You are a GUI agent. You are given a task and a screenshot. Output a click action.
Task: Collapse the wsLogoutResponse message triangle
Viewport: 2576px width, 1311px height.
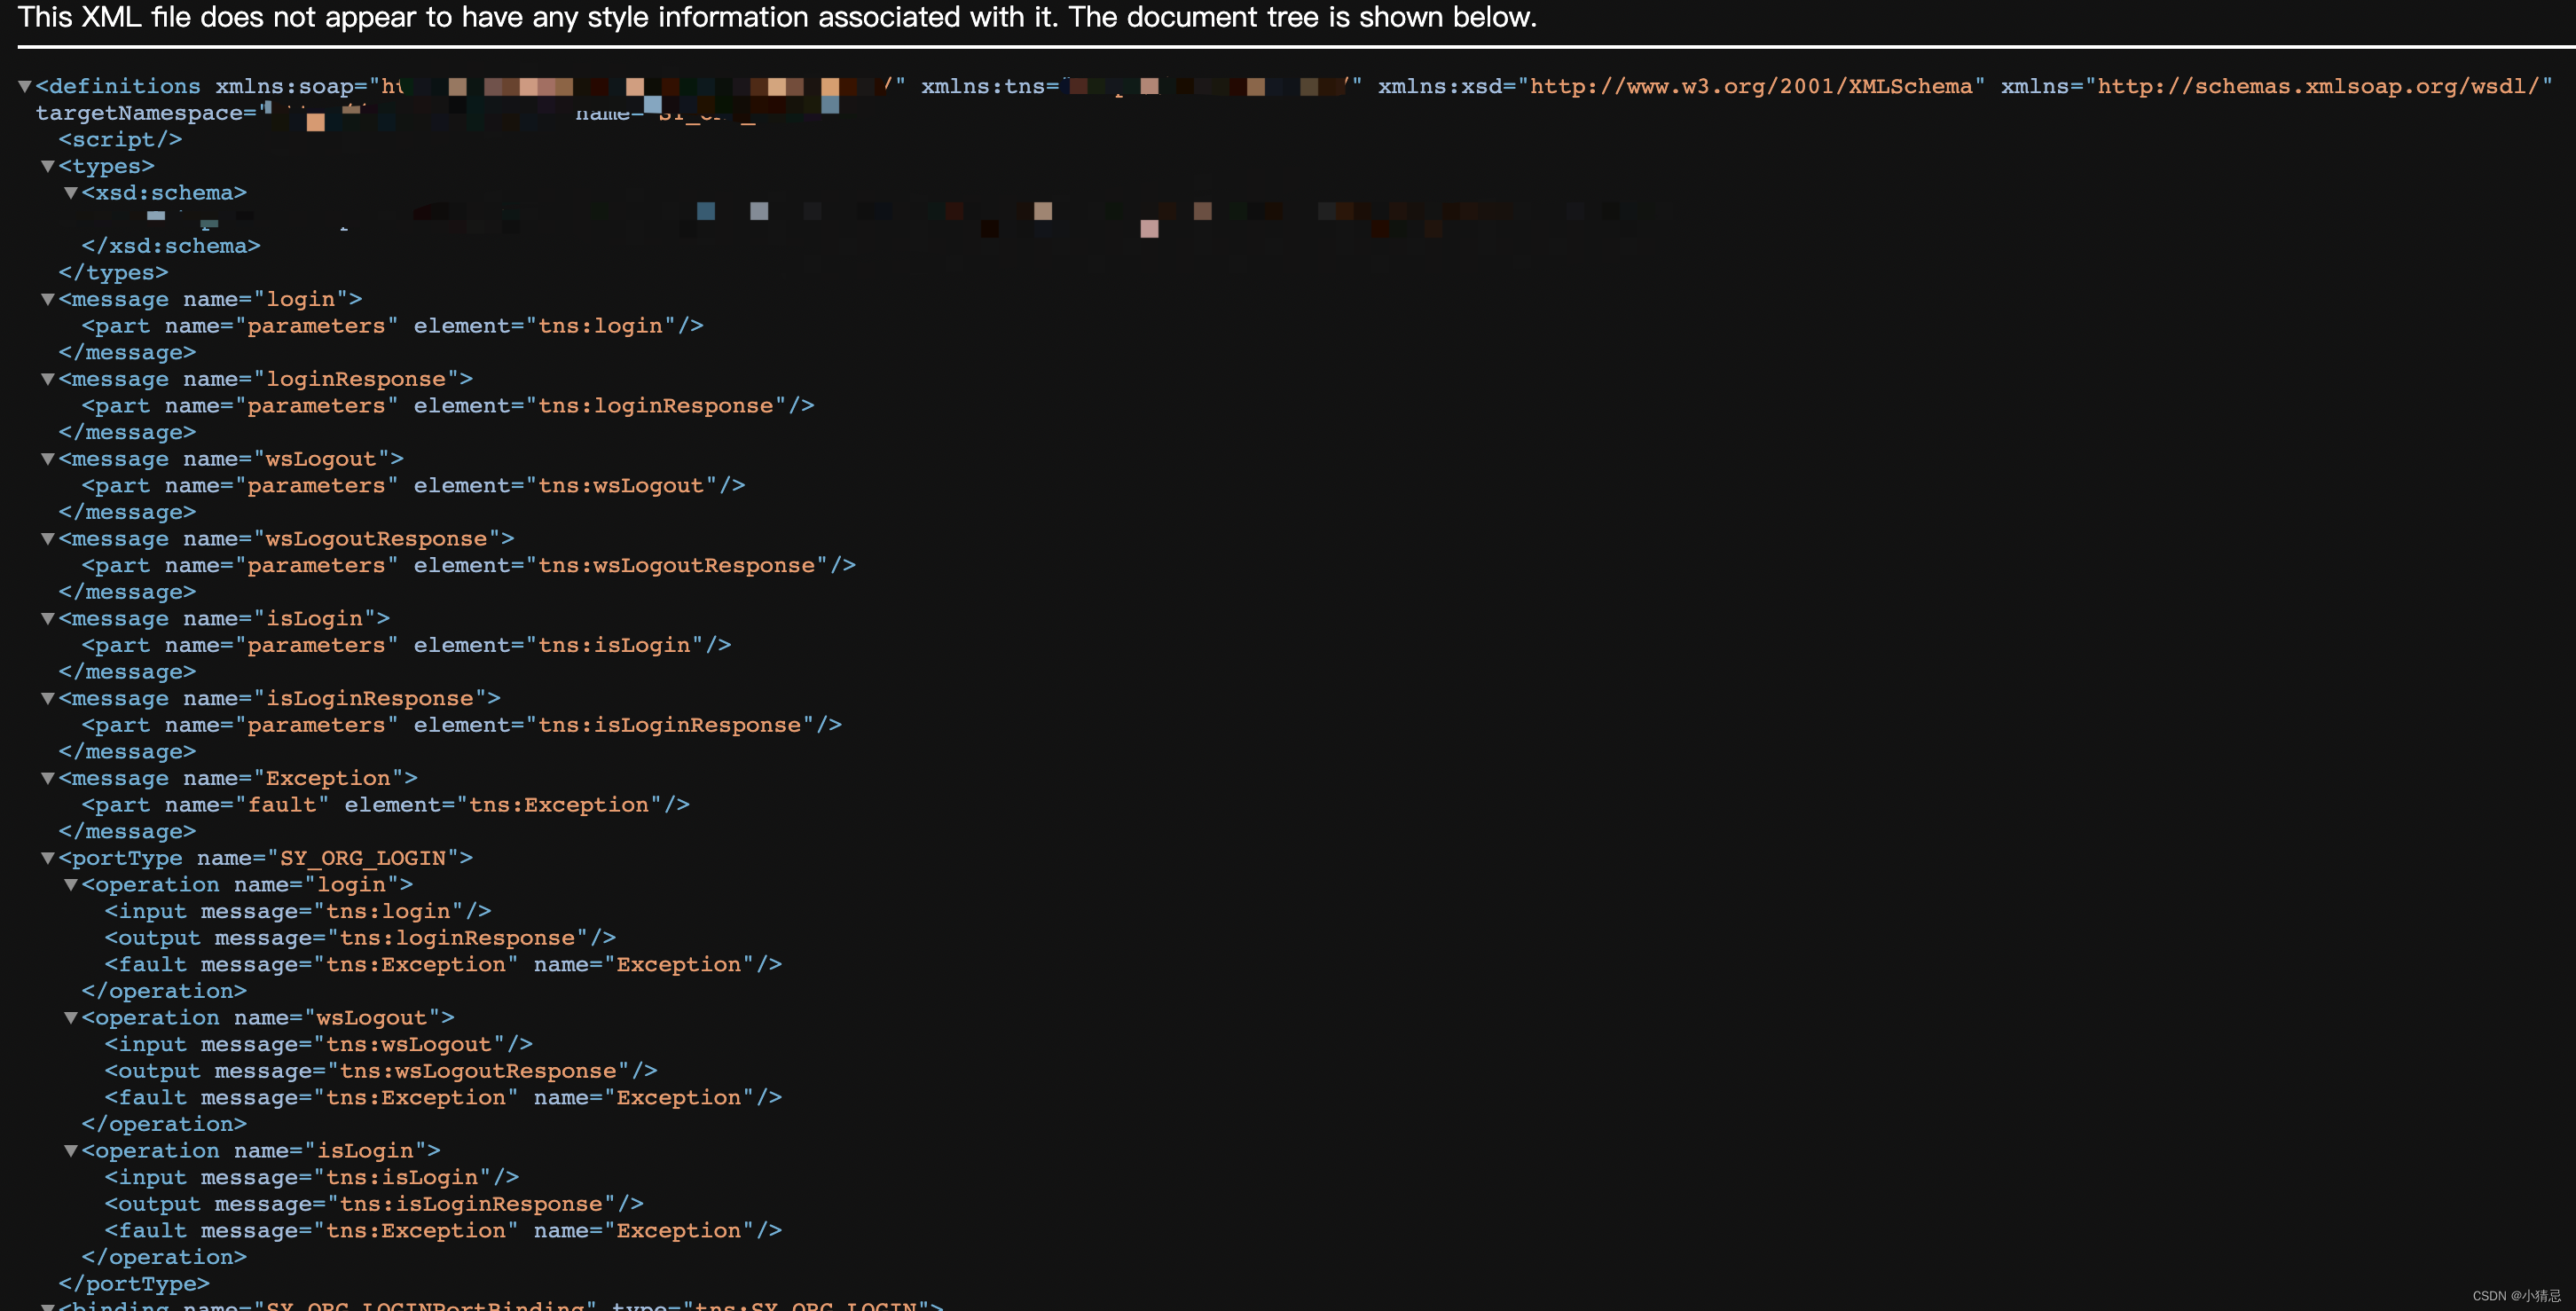(x=47, y=539)
